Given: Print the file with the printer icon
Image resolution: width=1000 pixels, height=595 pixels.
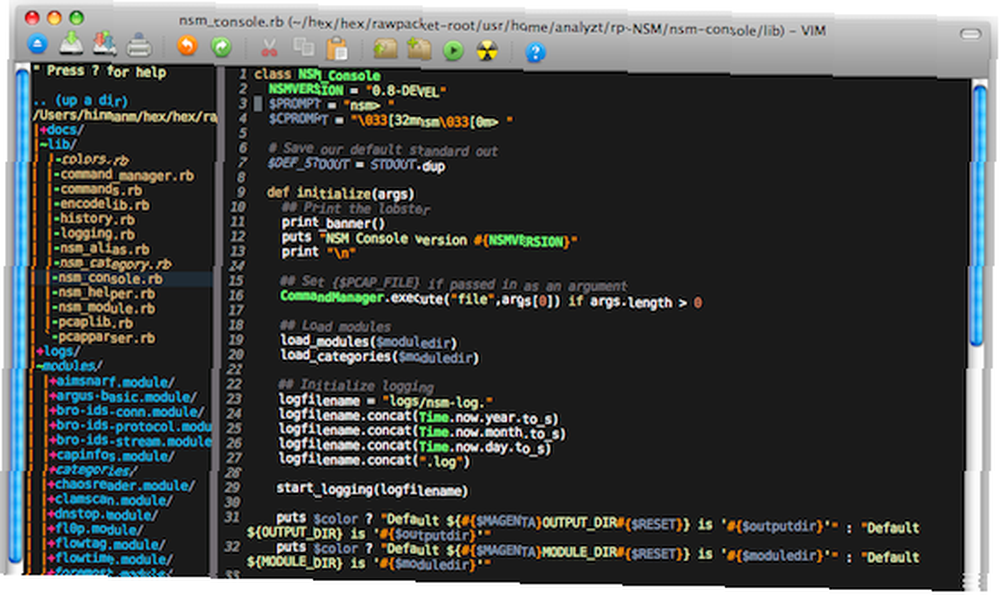Looking at the screenshot, I should 139,46.
